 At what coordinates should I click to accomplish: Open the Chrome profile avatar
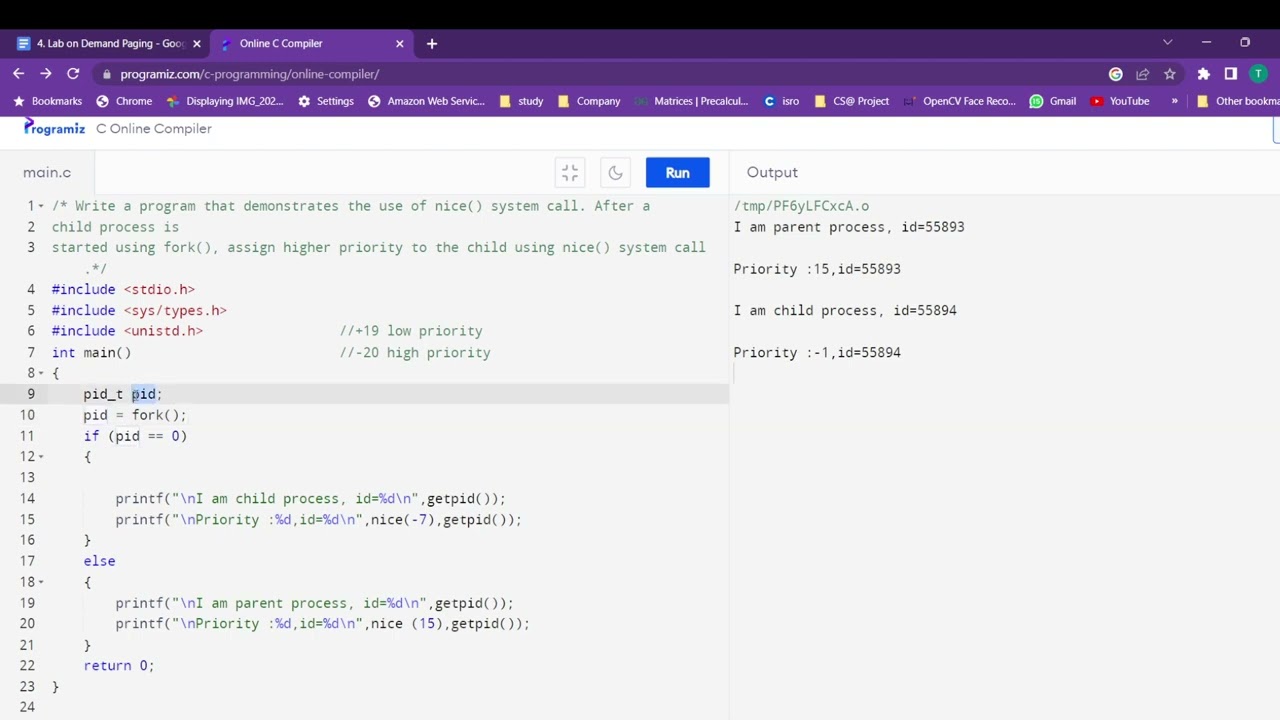point(1258,74)
